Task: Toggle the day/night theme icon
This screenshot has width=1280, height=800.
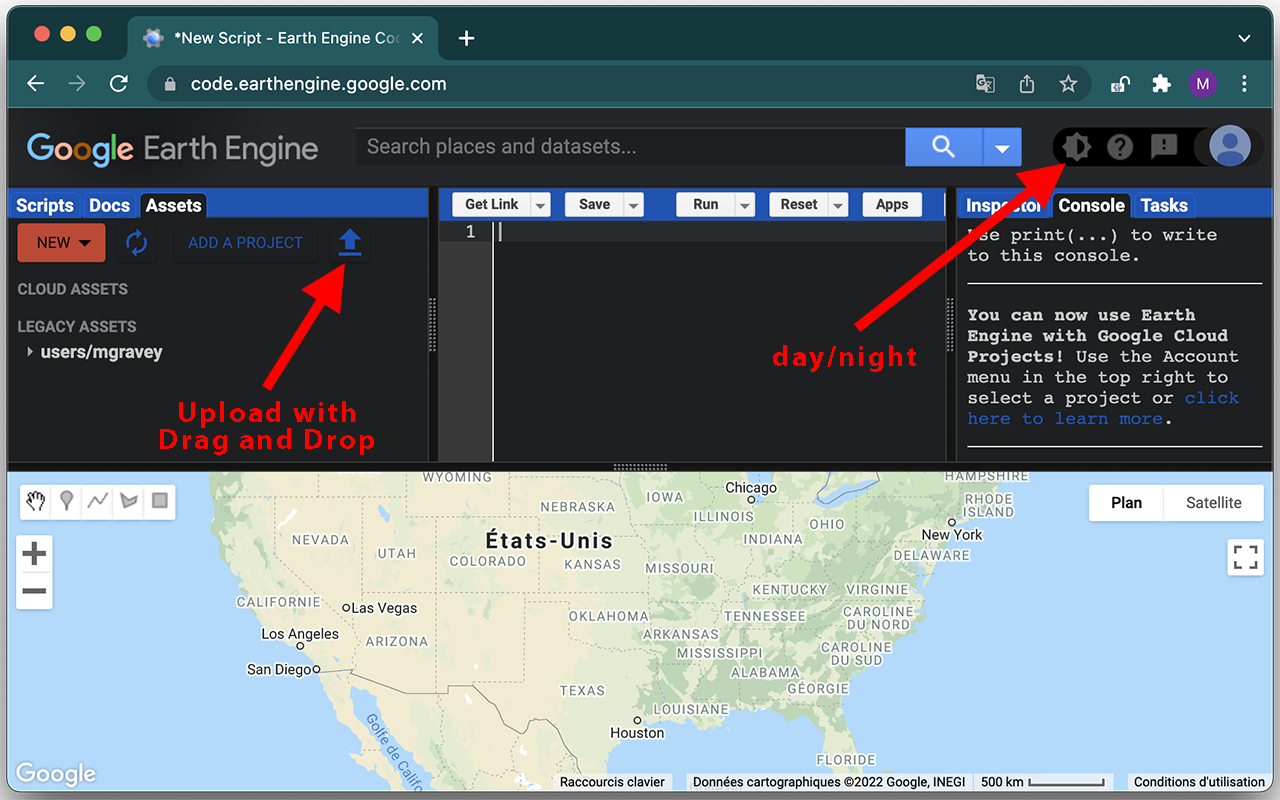Action: pos(1076,147)
